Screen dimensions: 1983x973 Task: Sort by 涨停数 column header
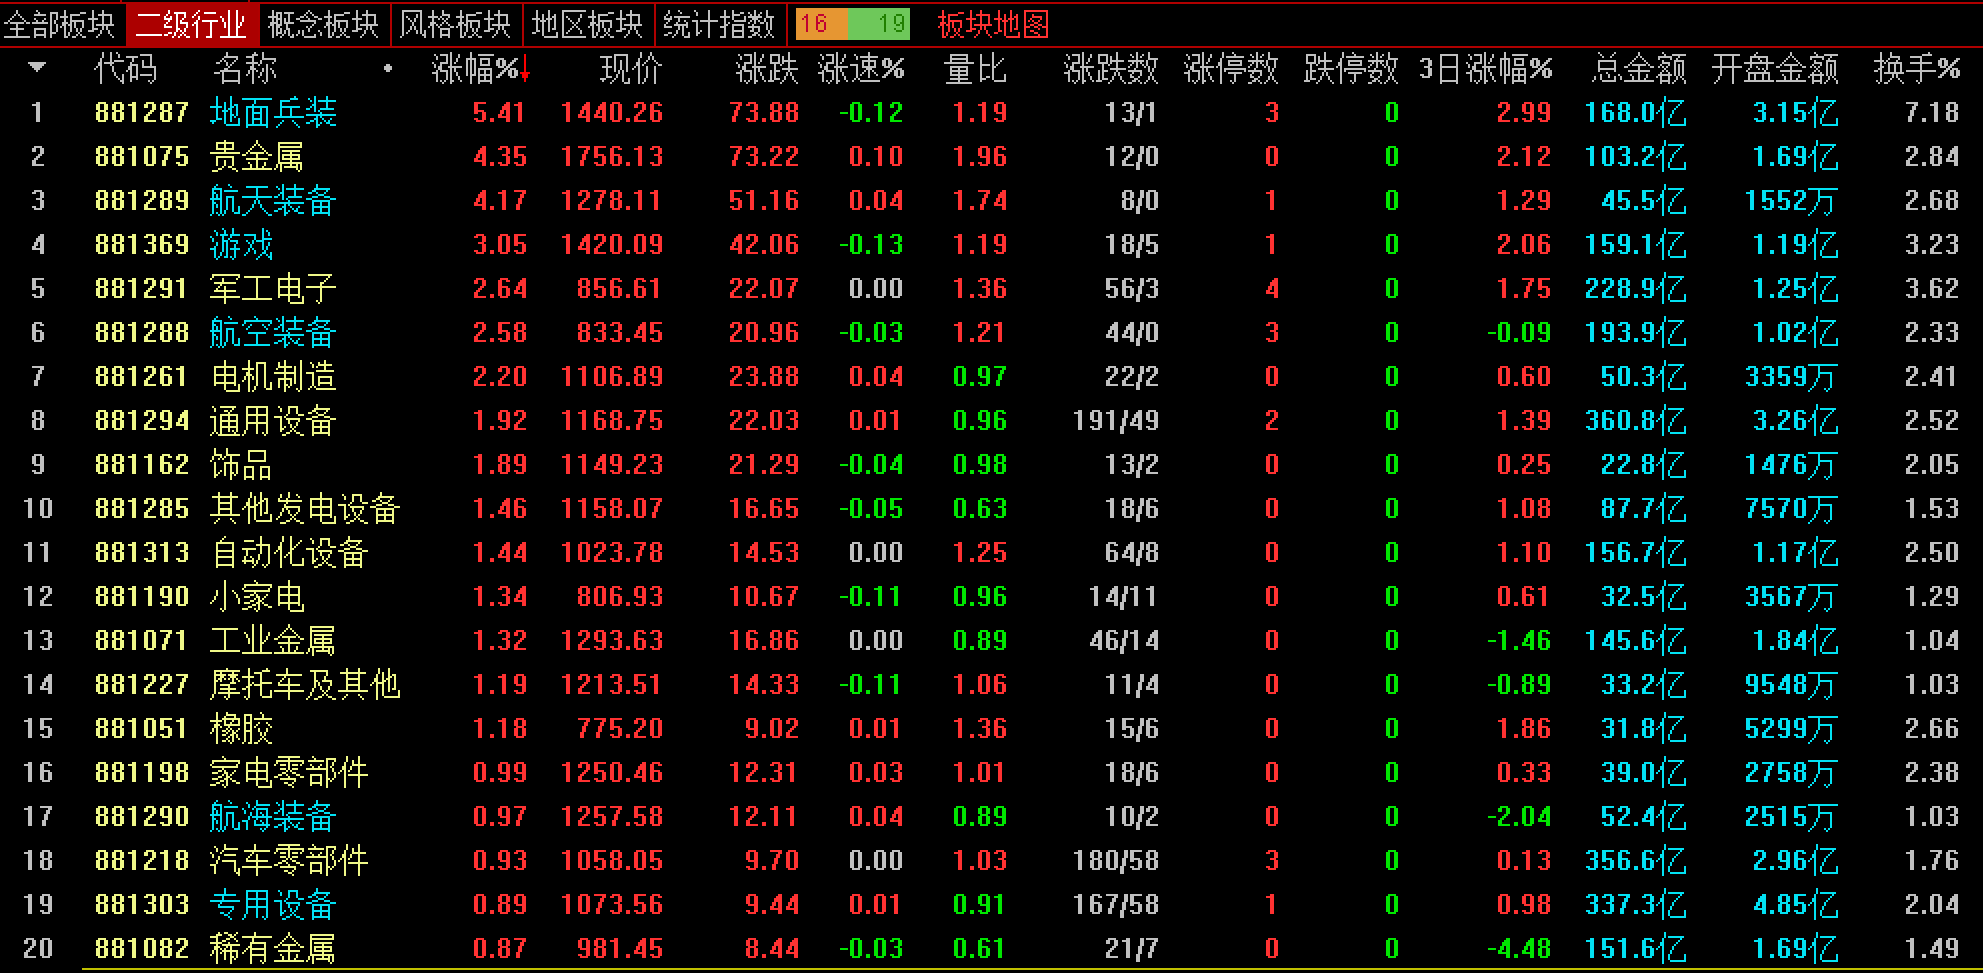click(x=1231, y=68)
